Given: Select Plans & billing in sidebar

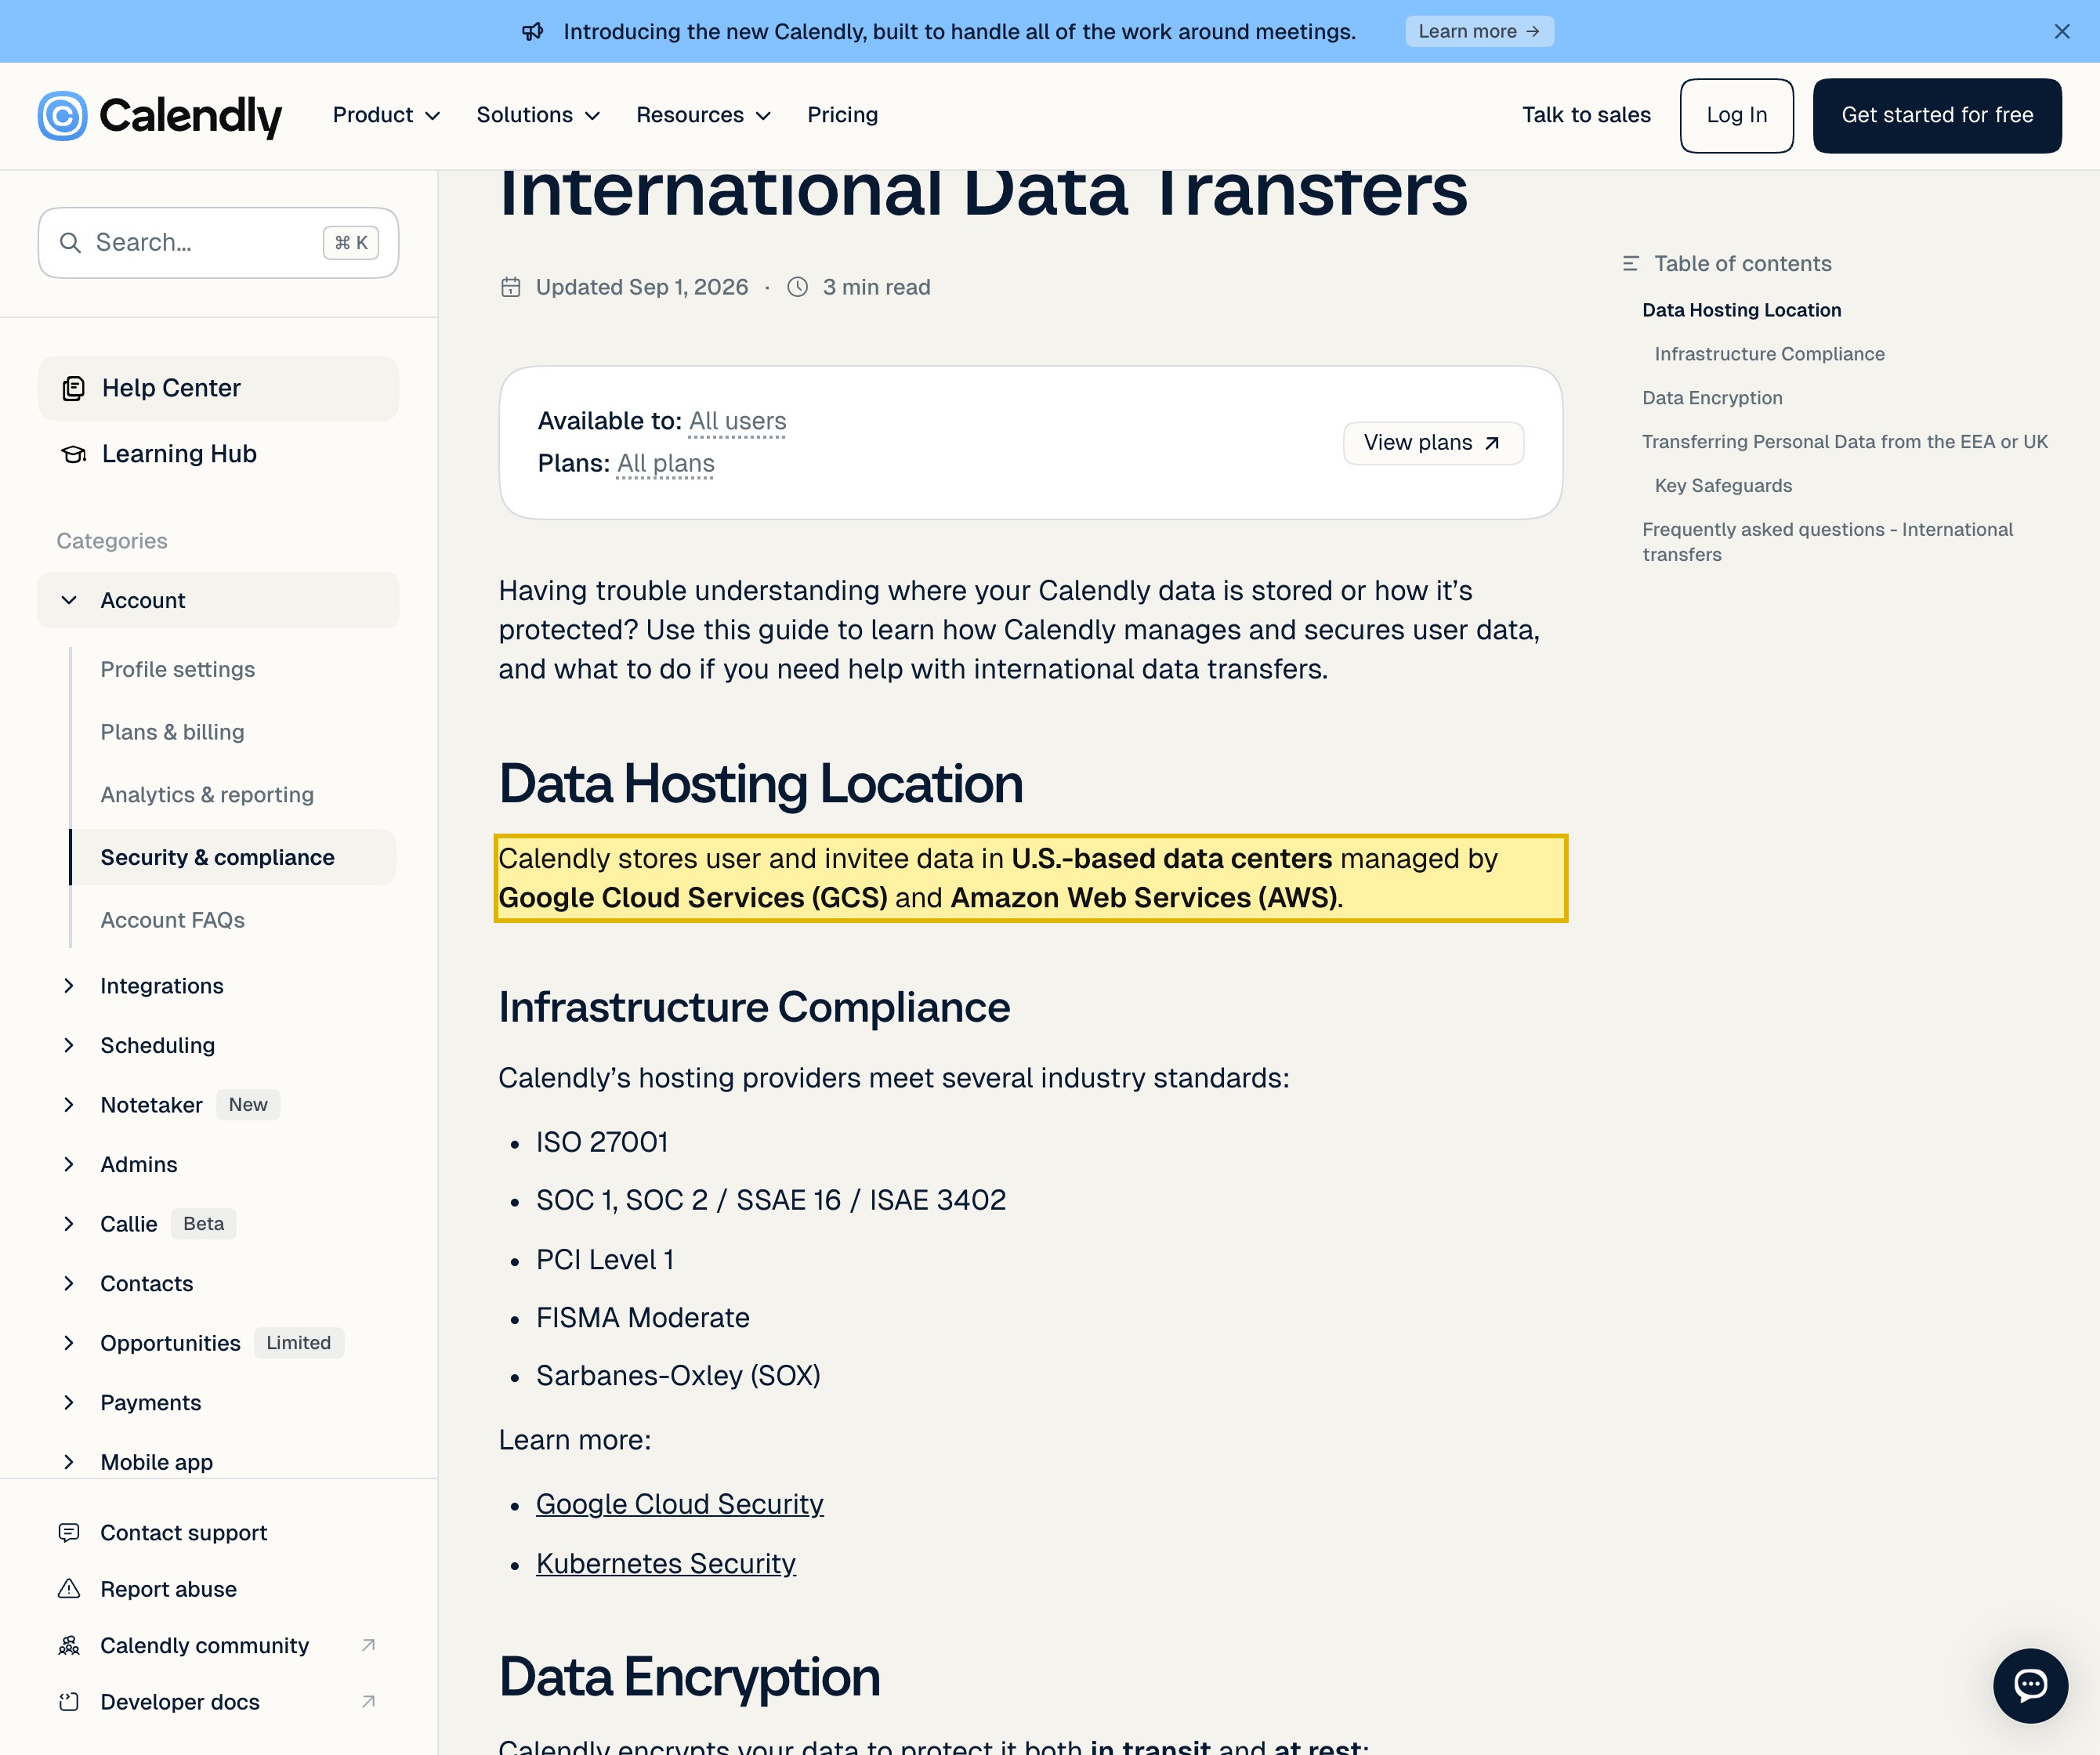Looking at the screenshot, I should point(172,732).
